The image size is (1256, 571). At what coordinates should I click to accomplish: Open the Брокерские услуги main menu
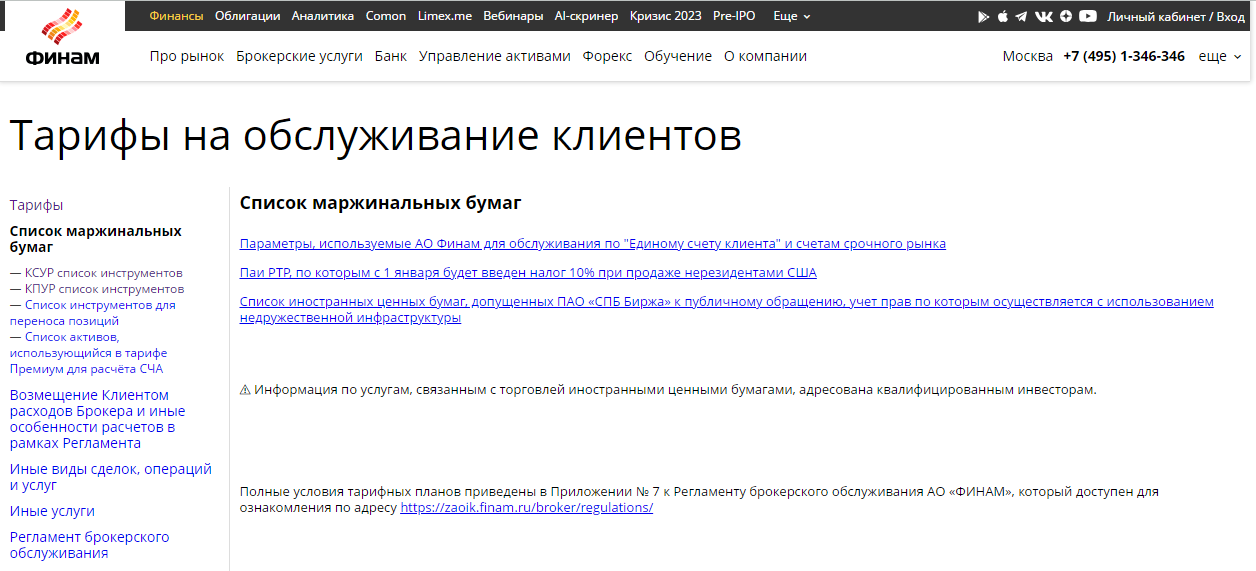click(x=299, y=56)
